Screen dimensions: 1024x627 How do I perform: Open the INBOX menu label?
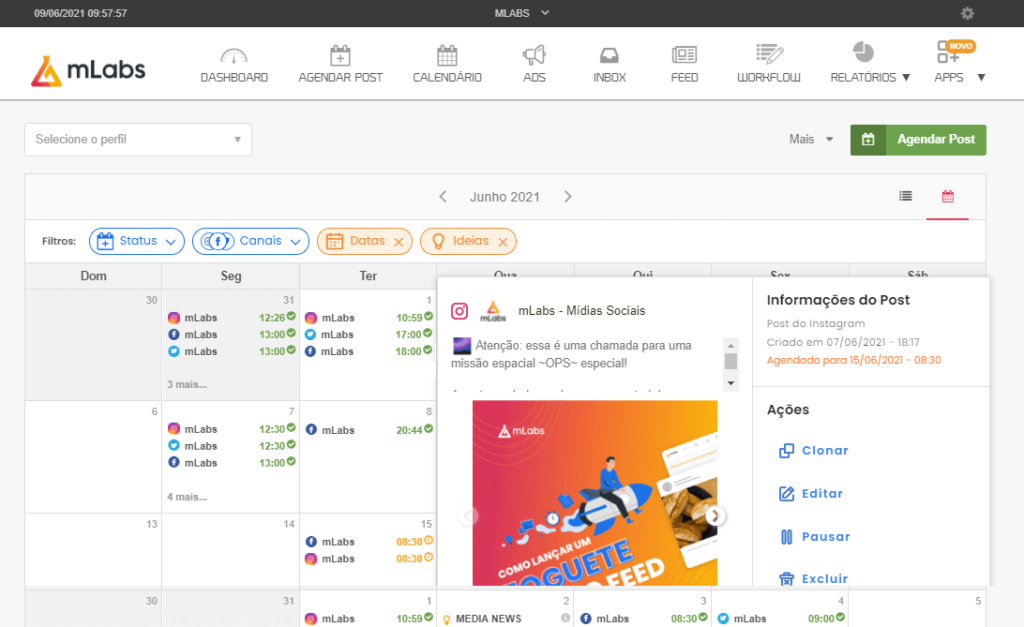pos(609,78)
